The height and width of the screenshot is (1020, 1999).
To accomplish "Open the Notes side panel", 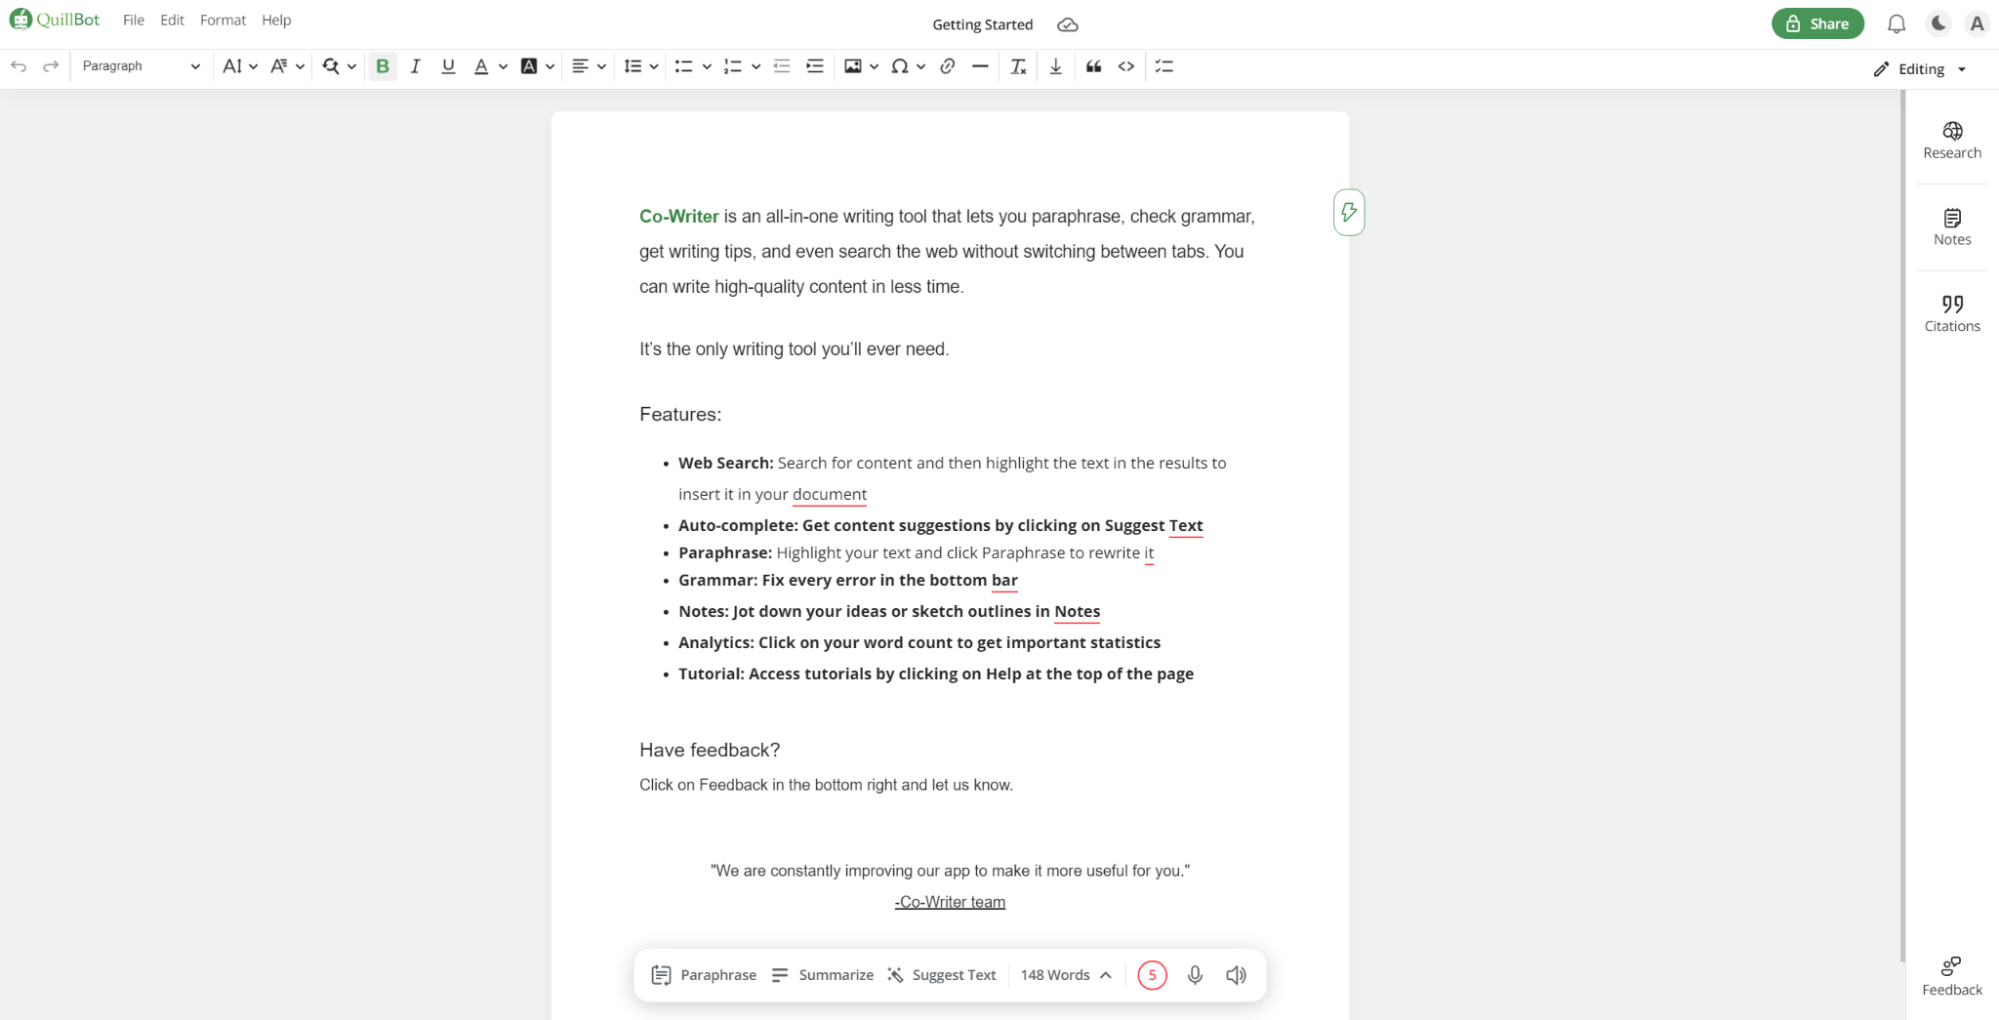I will pos(1952,227).
